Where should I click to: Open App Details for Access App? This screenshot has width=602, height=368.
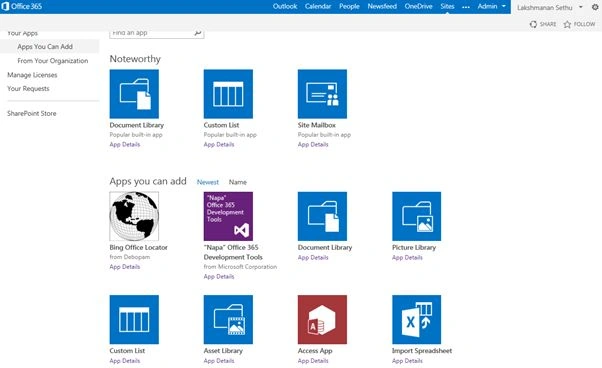click(x=313, y=361)
